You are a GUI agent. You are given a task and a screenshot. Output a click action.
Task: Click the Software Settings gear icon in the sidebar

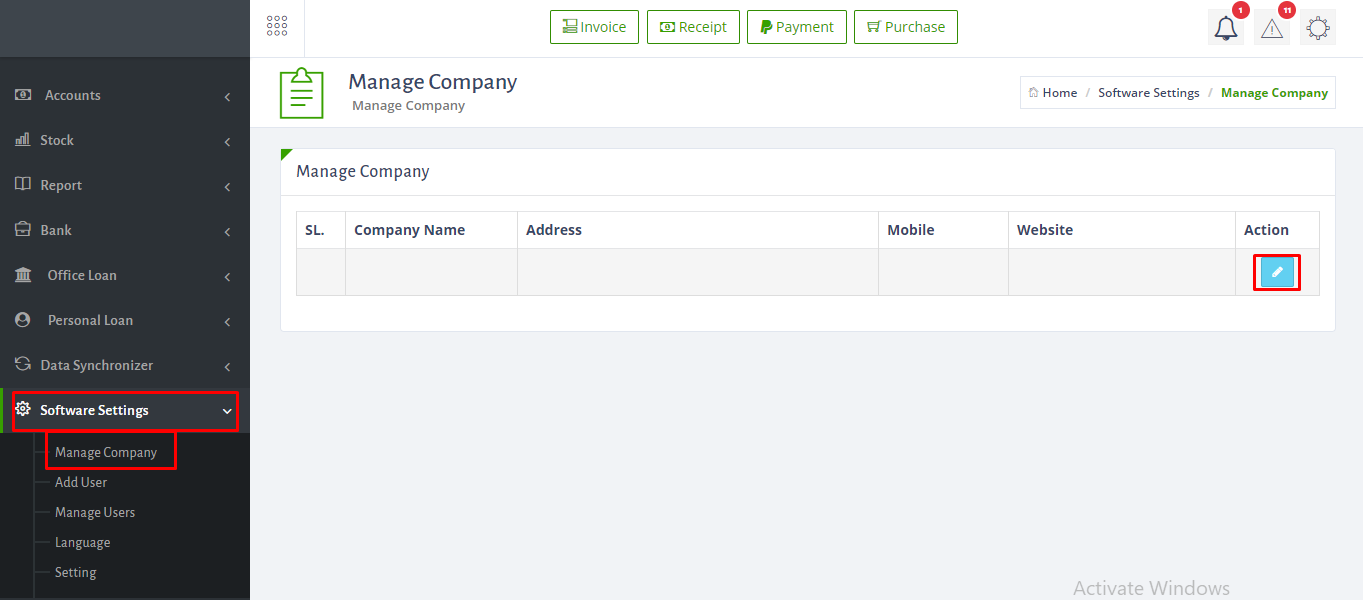[x=23, y=409]
